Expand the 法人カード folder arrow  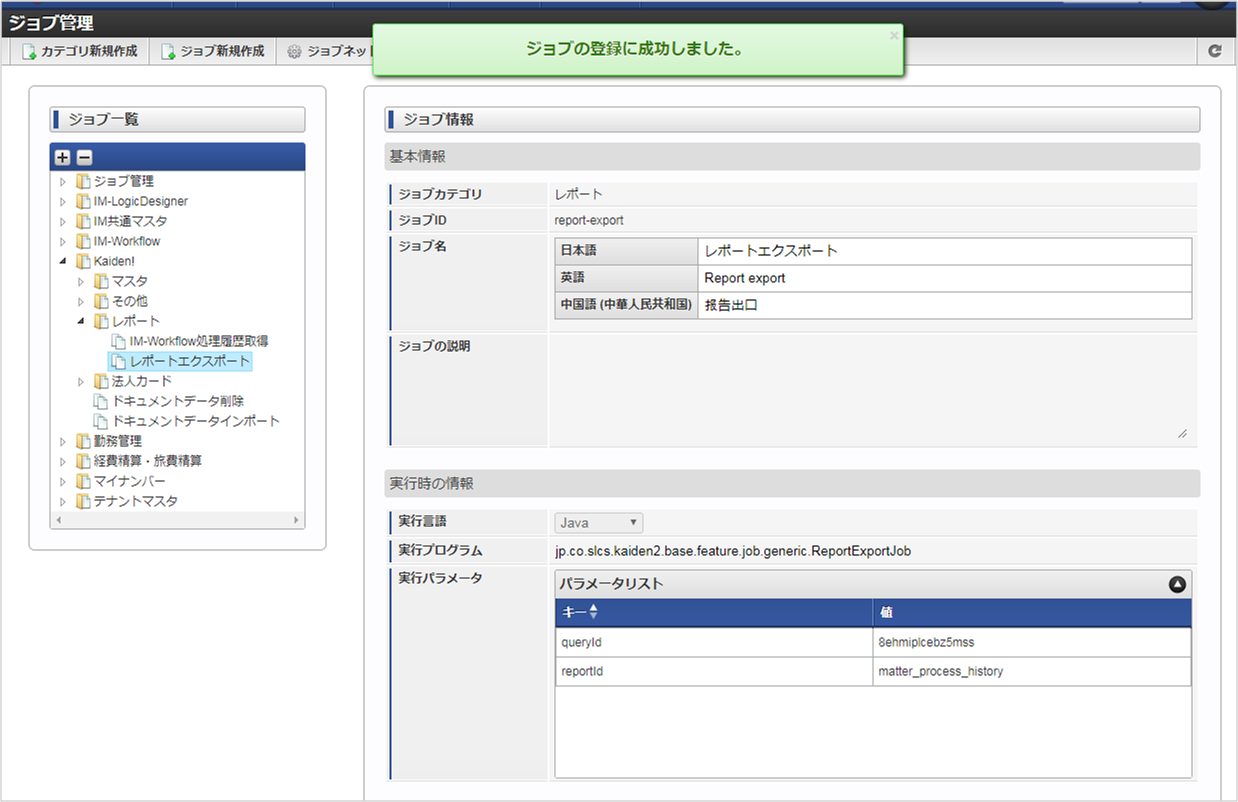(x=81, y=381)
